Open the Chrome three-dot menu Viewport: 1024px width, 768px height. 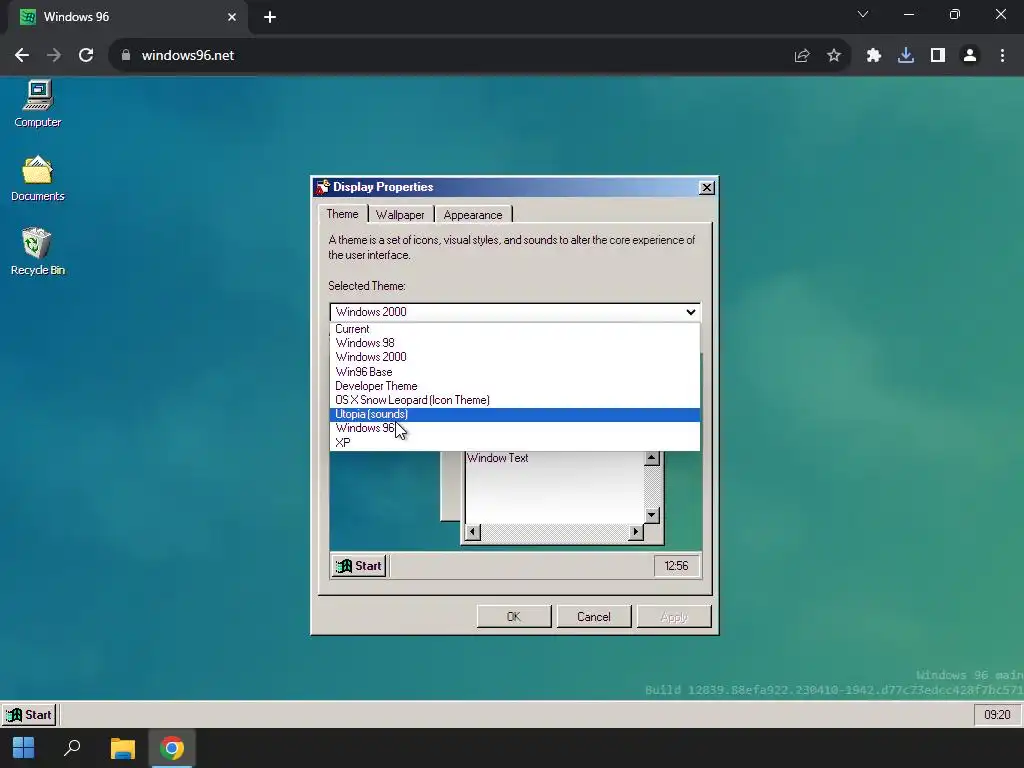click(x=1002, y=56)
